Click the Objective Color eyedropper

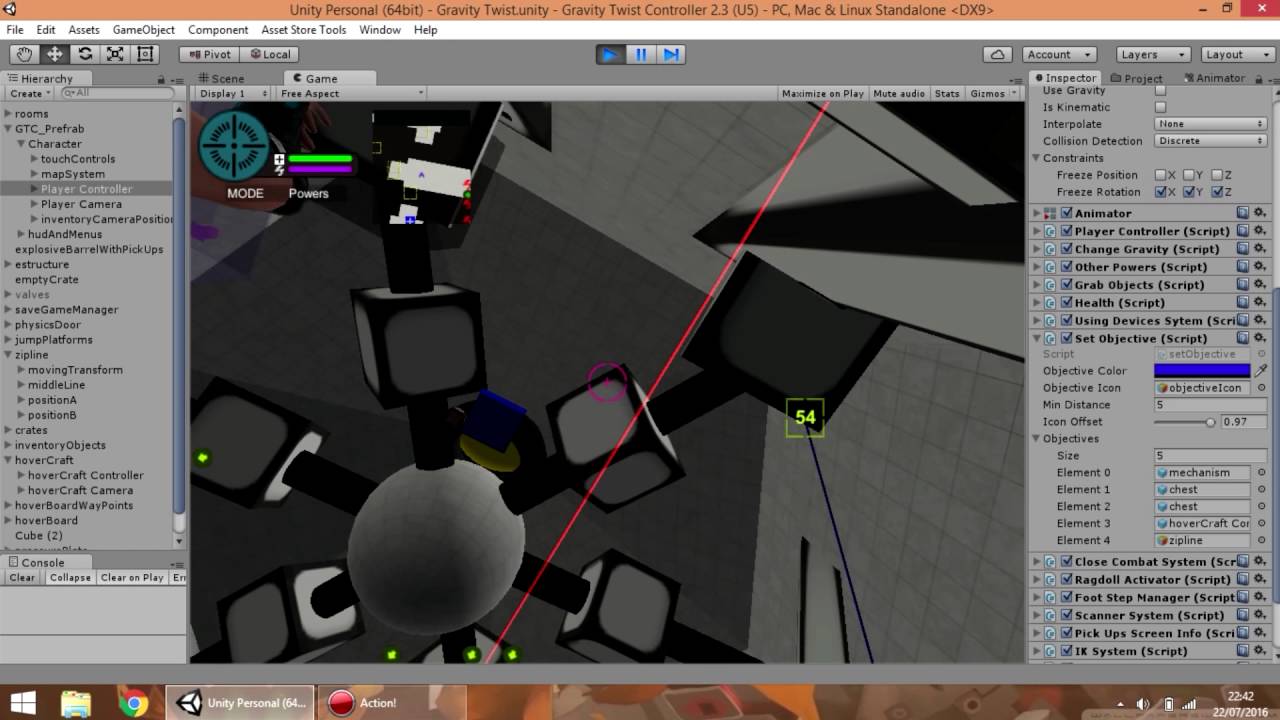(x=1261, y=371)
